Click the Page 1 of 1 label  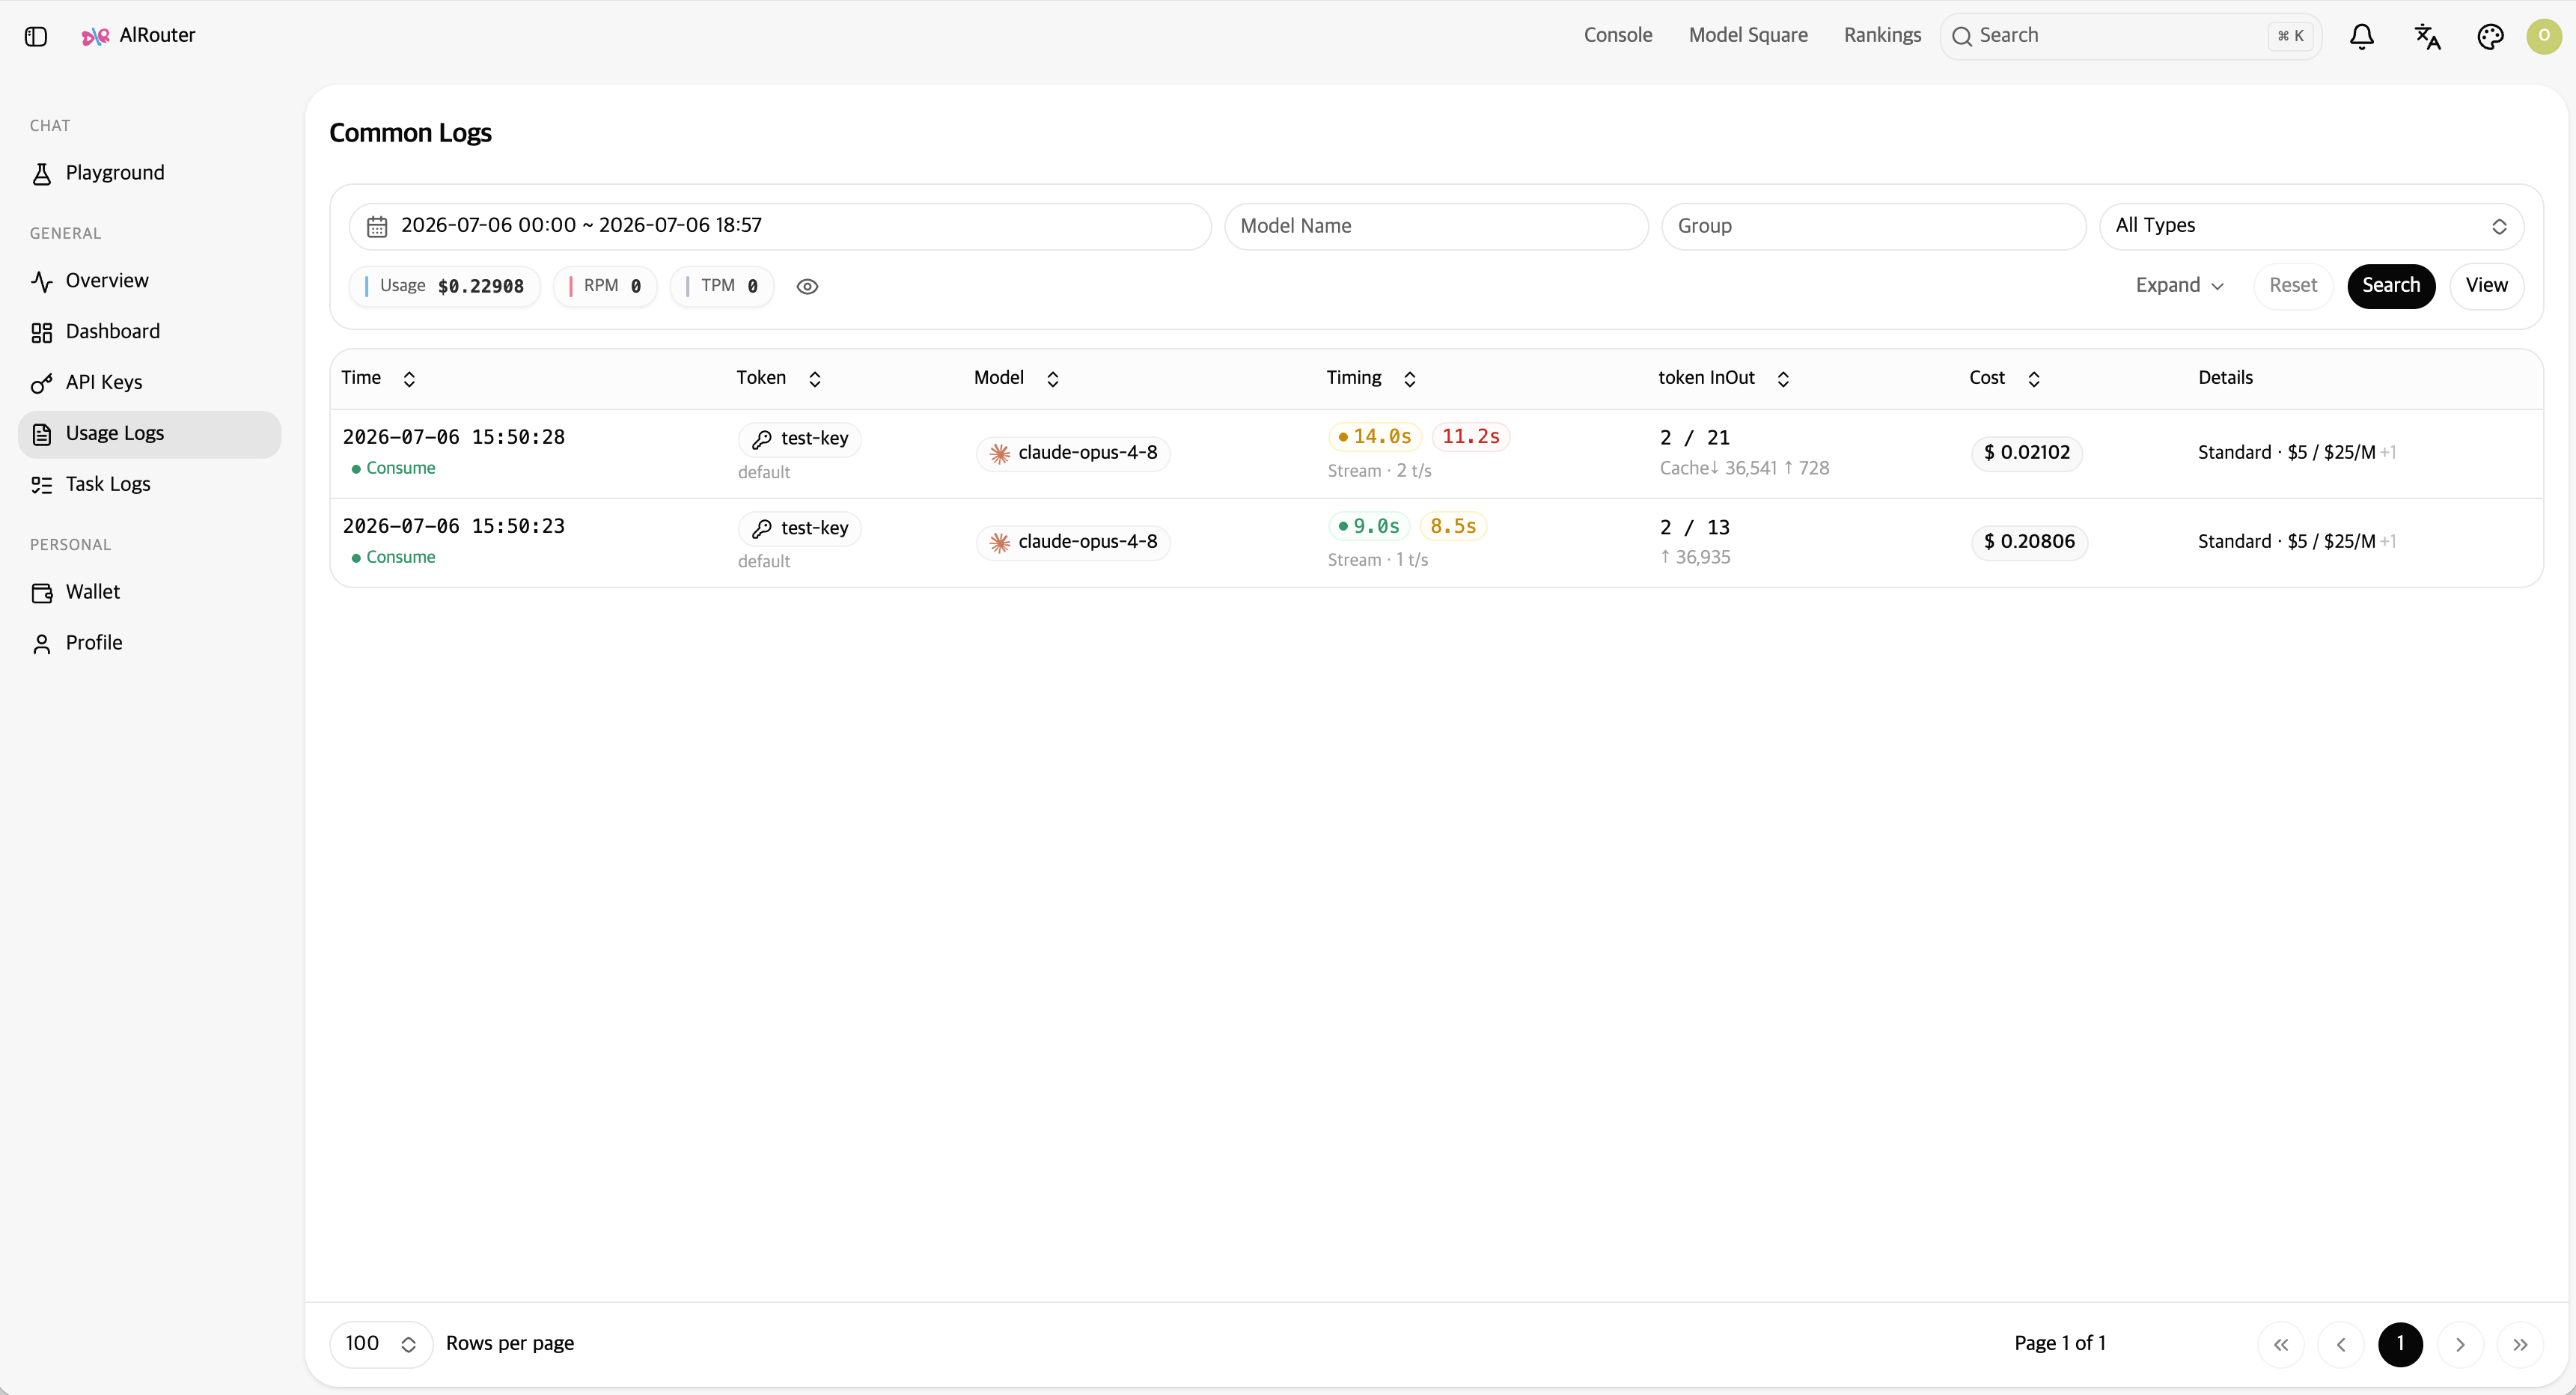tap(2060, 1344)
